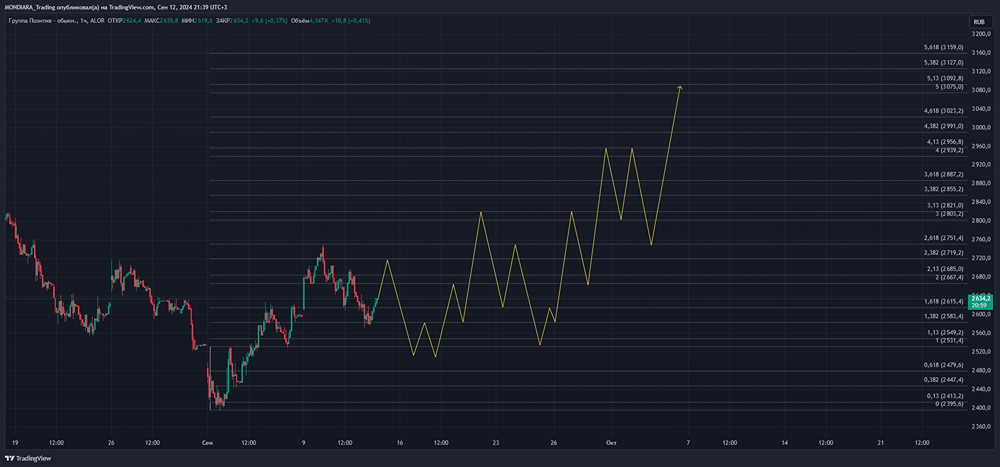The height and width of the screenshot is (467, 1000).
Task: Click the ЗАКР 2634,2 close value
Action: 232,21
